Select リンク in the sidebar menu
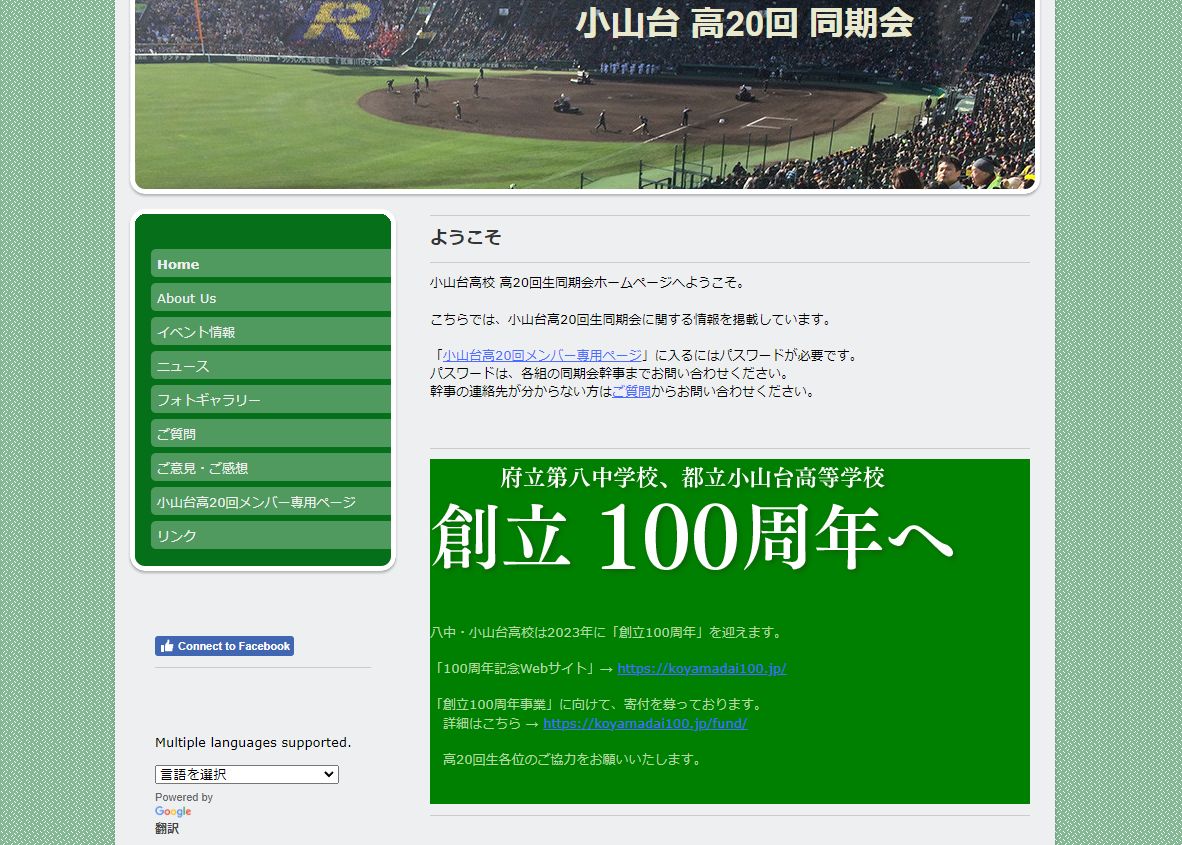Viewport: 1182px width, 845px height. pyautogui.click(x=270, y=536)
